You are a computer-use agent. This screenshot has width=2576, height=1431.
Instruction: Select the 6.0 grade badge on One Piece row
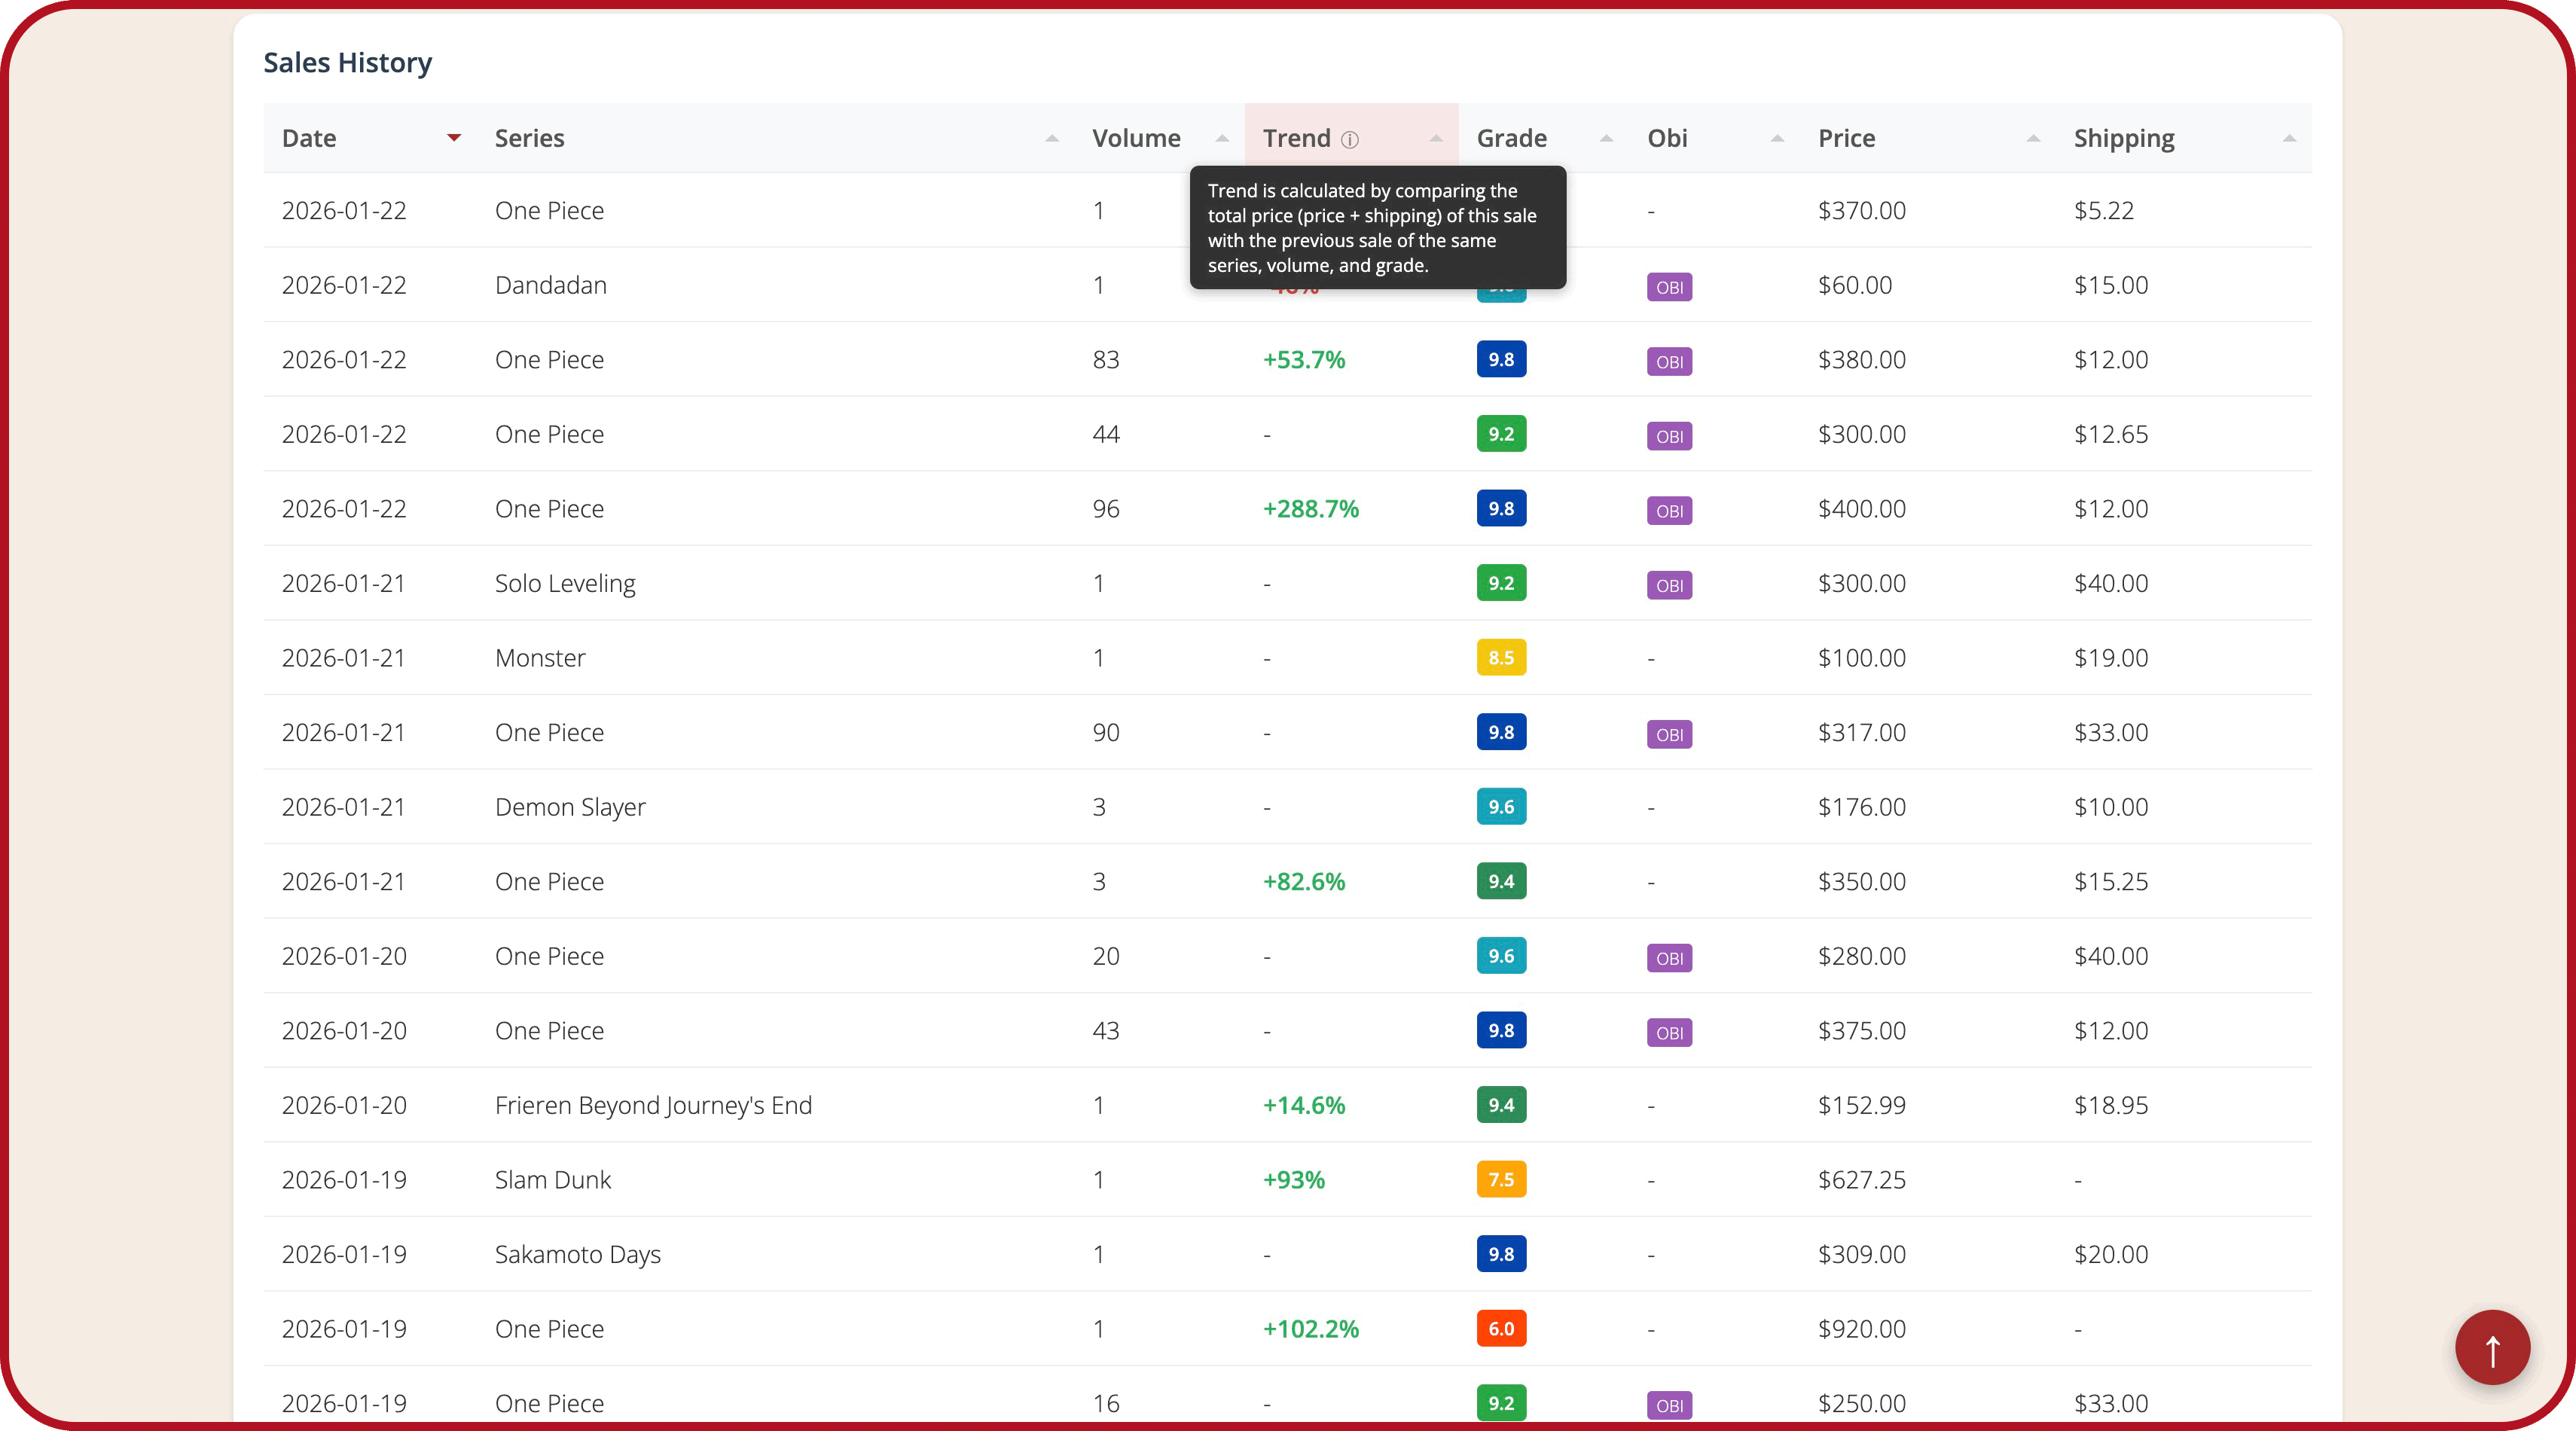click(x=1501, y=1329)
